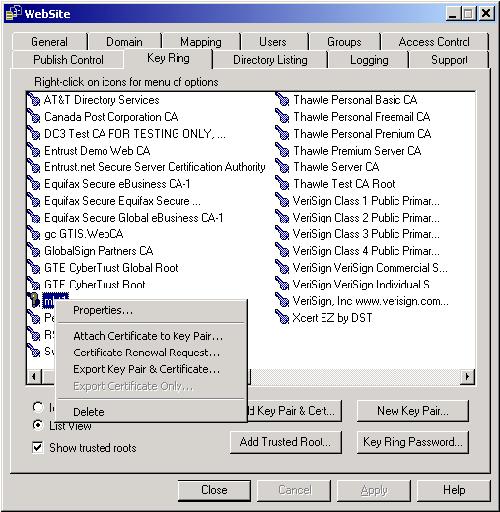Click the GlobalSign Partners CA icon
The width and height of the screenshot is (500, 512).
34,250
